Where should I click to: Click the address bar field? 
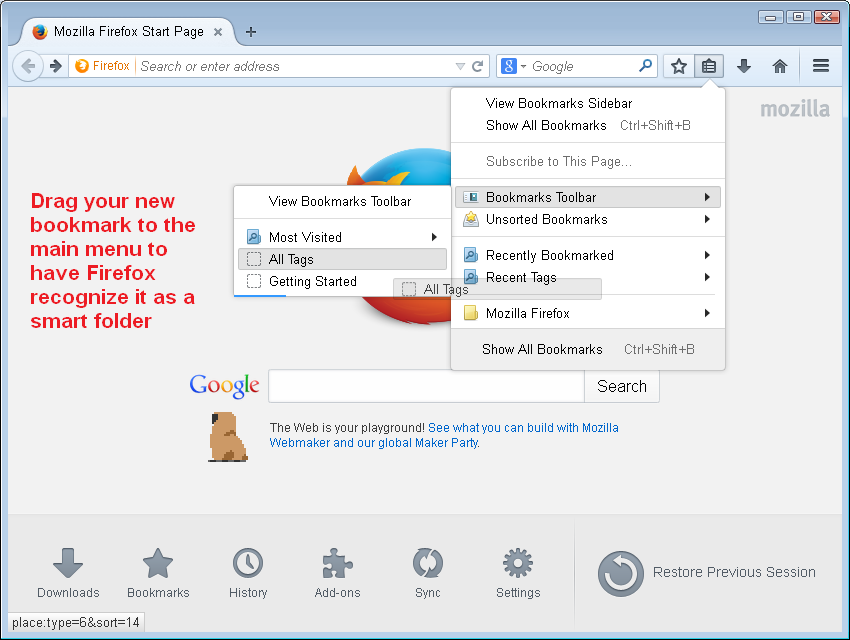pos(295,67)
